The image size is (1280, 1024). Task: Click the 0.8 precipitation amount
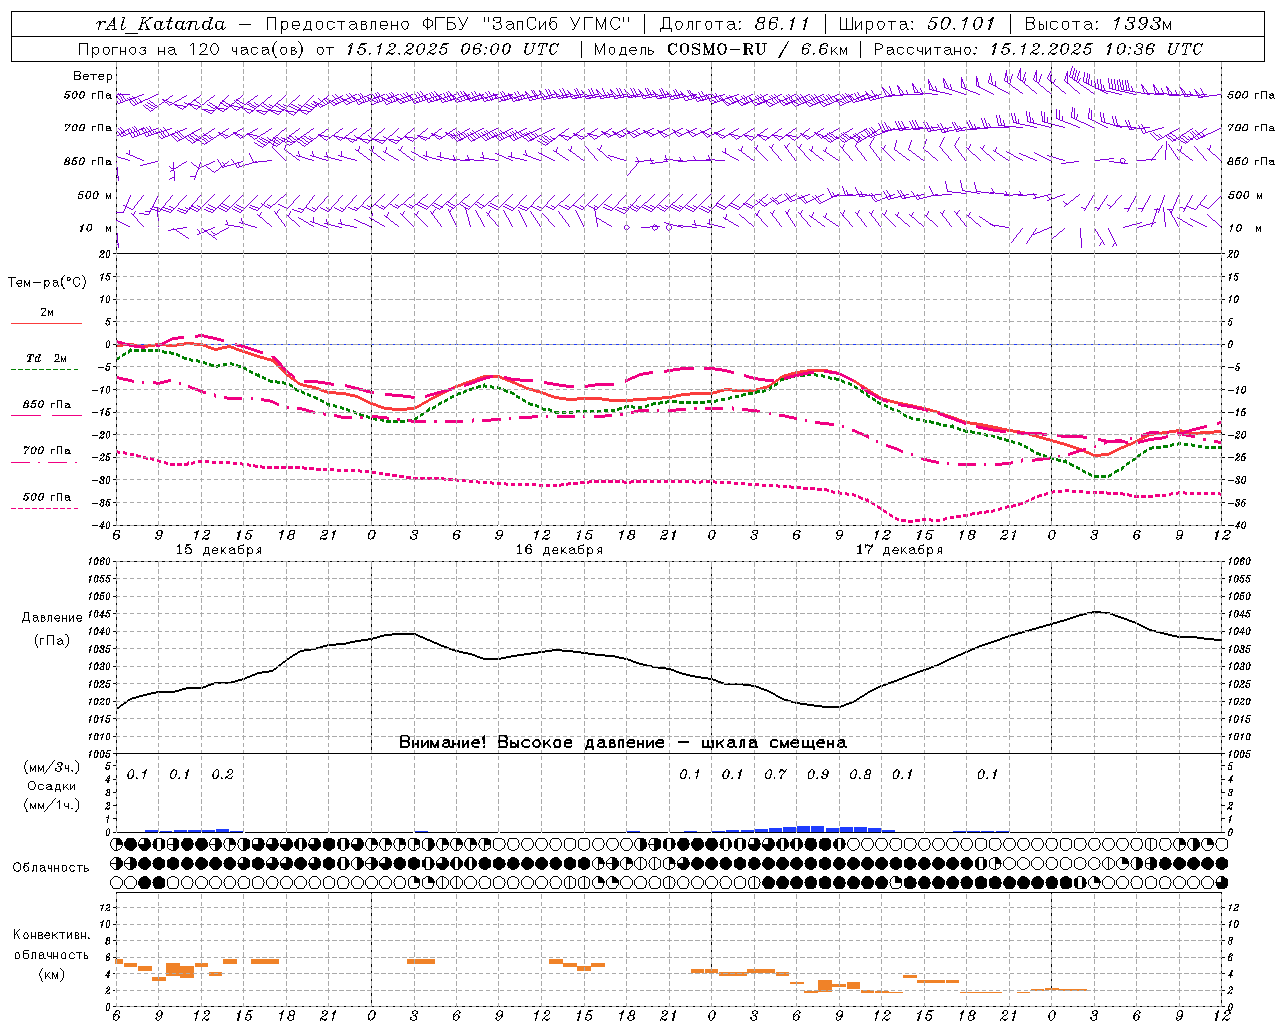(x=860, y=775)
